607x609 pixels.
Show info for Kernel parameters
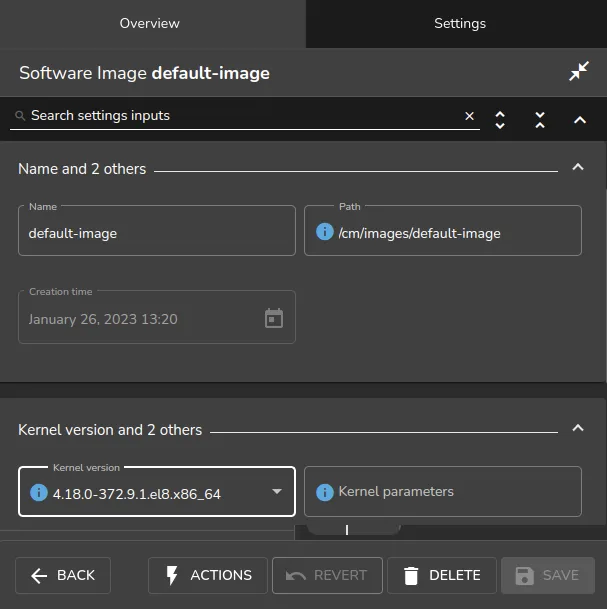pos(325,492)
